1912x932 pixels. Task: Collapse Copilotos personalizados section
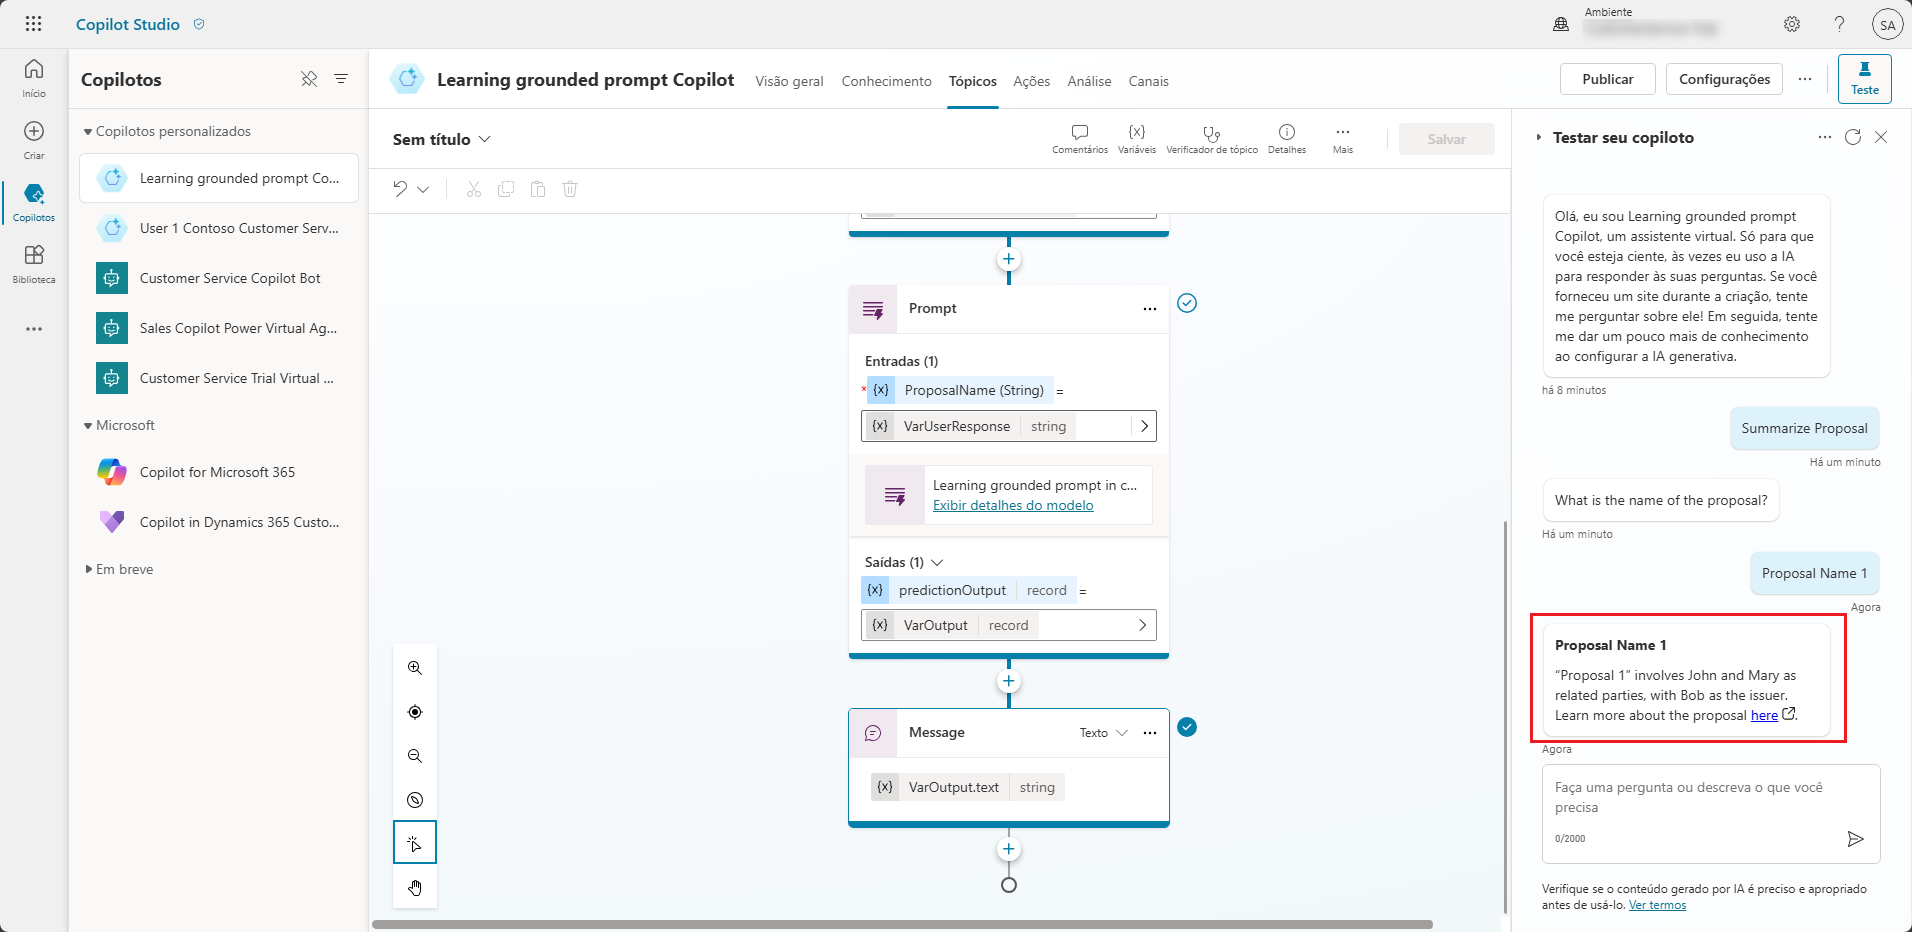tap(88, 132)
